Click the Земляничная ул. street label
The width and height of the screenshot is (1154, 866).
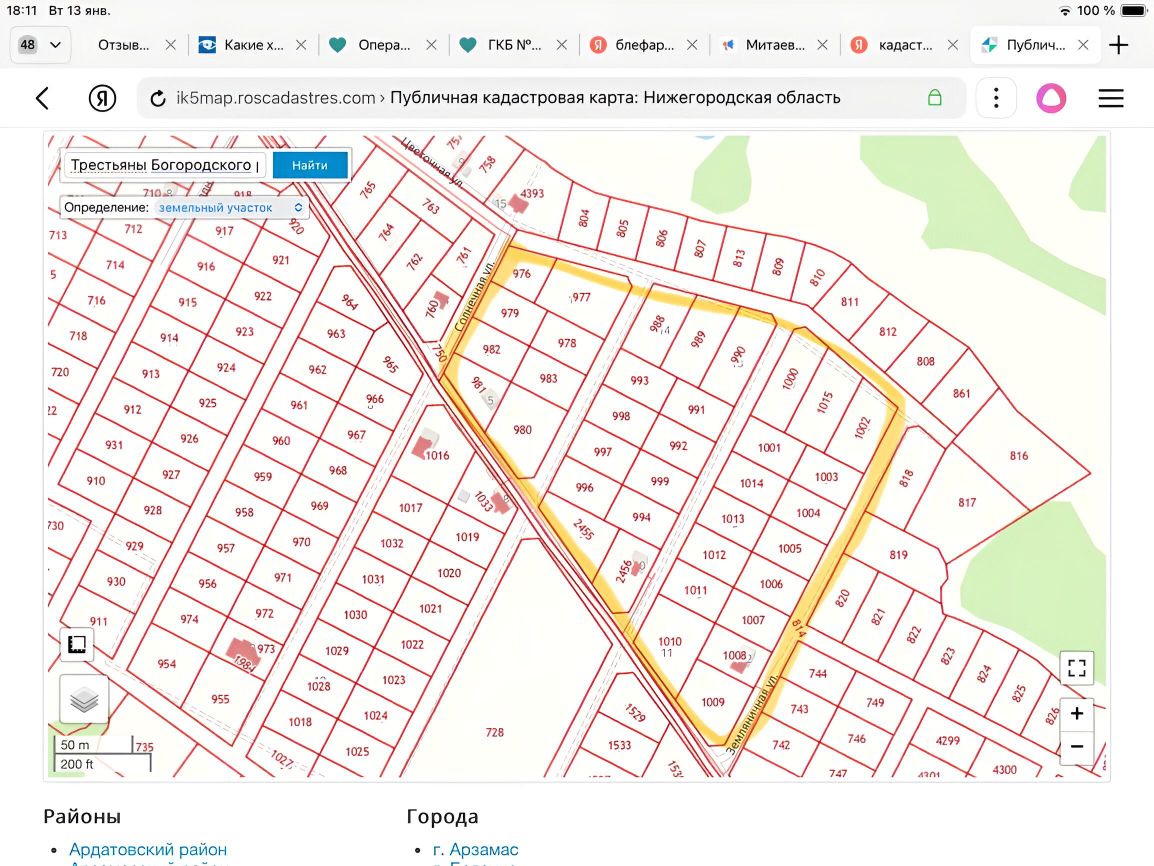(x=751, y=714)
